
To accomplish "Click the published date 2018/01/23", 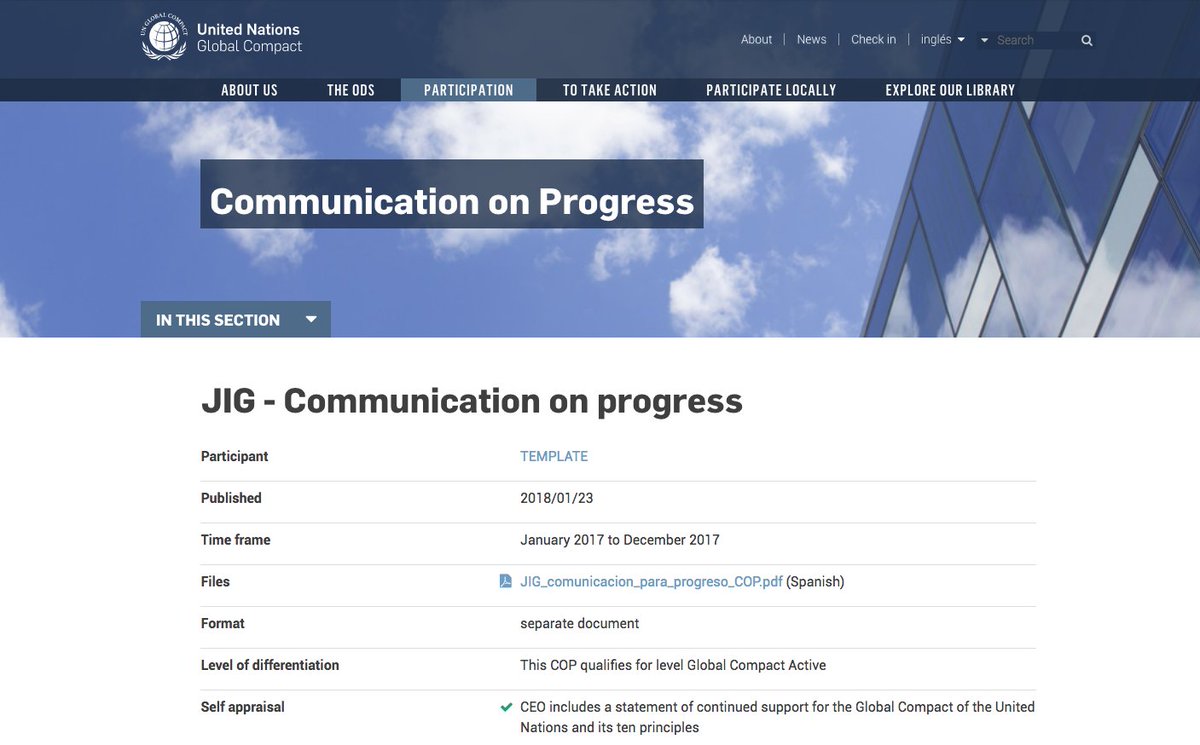I will [x=557, y=498].
